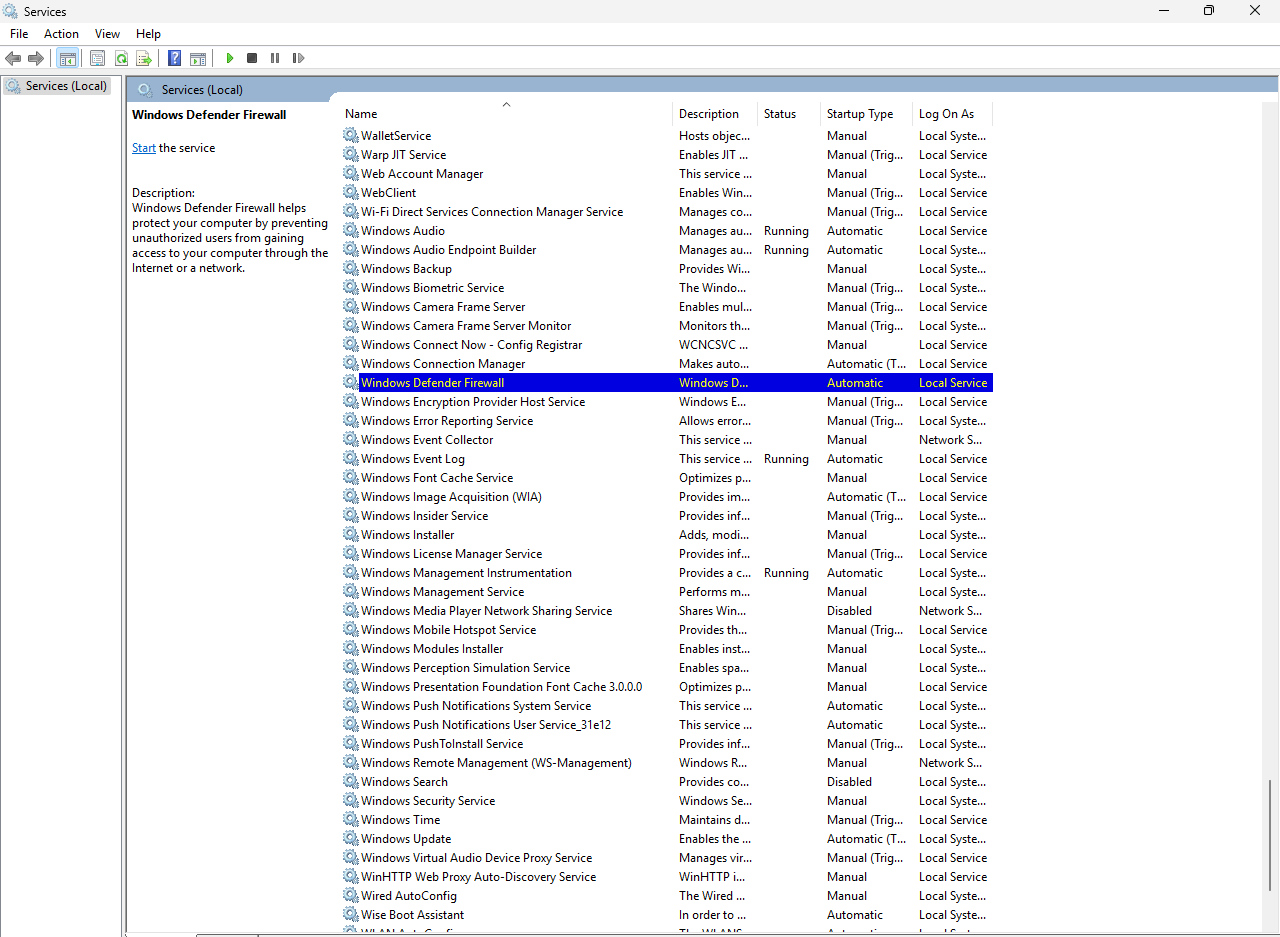
Task: Open the Properties toolbar icon
Action: [97, 58]
